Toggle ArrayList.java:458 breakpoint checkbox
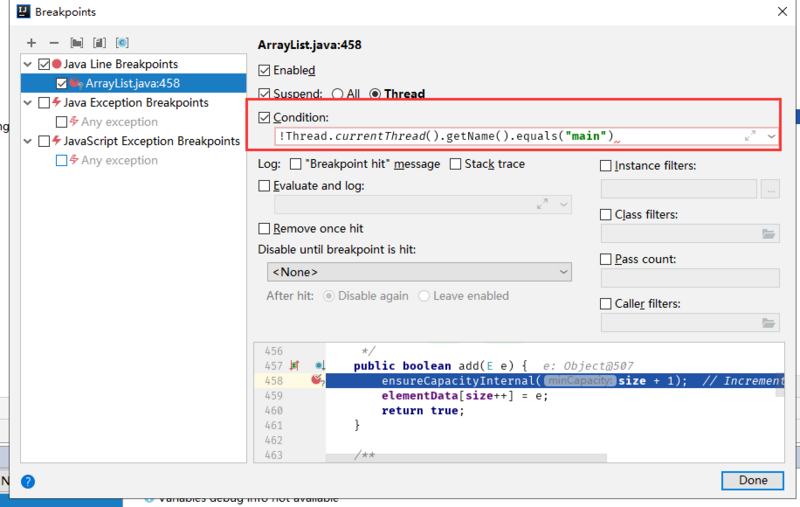The height and width of the screenshot is (507, 800). (61, 83)
